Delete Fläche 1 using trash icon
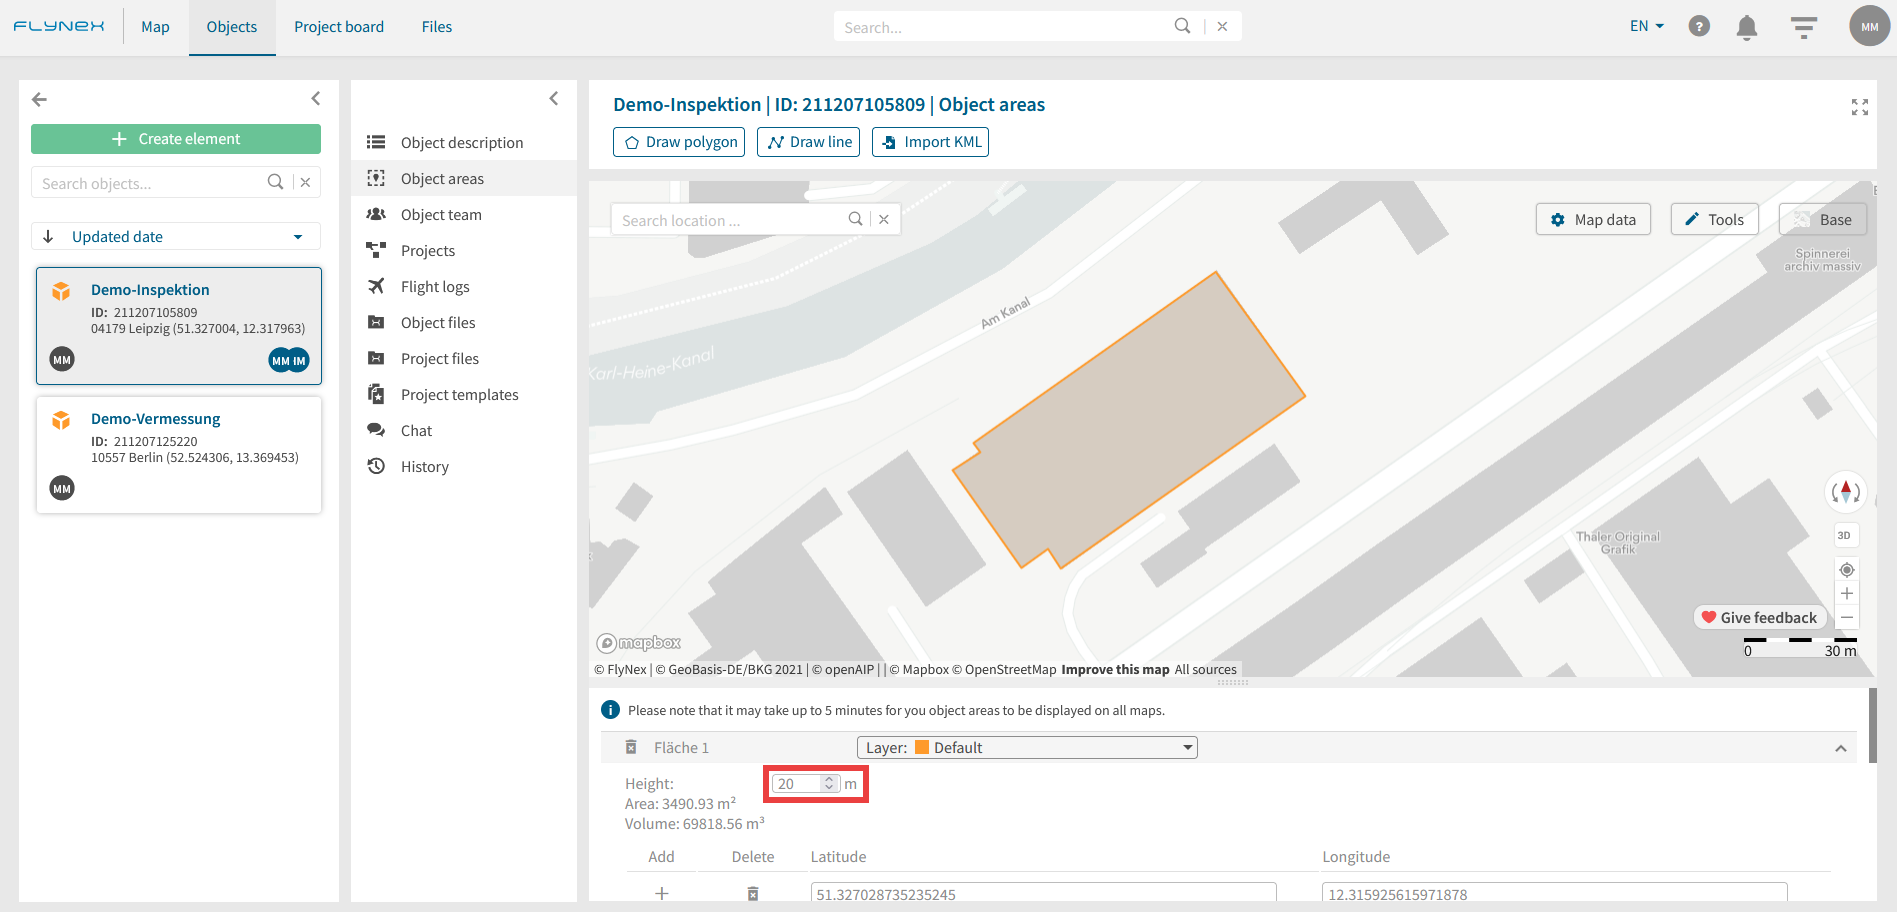 click(631, 748)
